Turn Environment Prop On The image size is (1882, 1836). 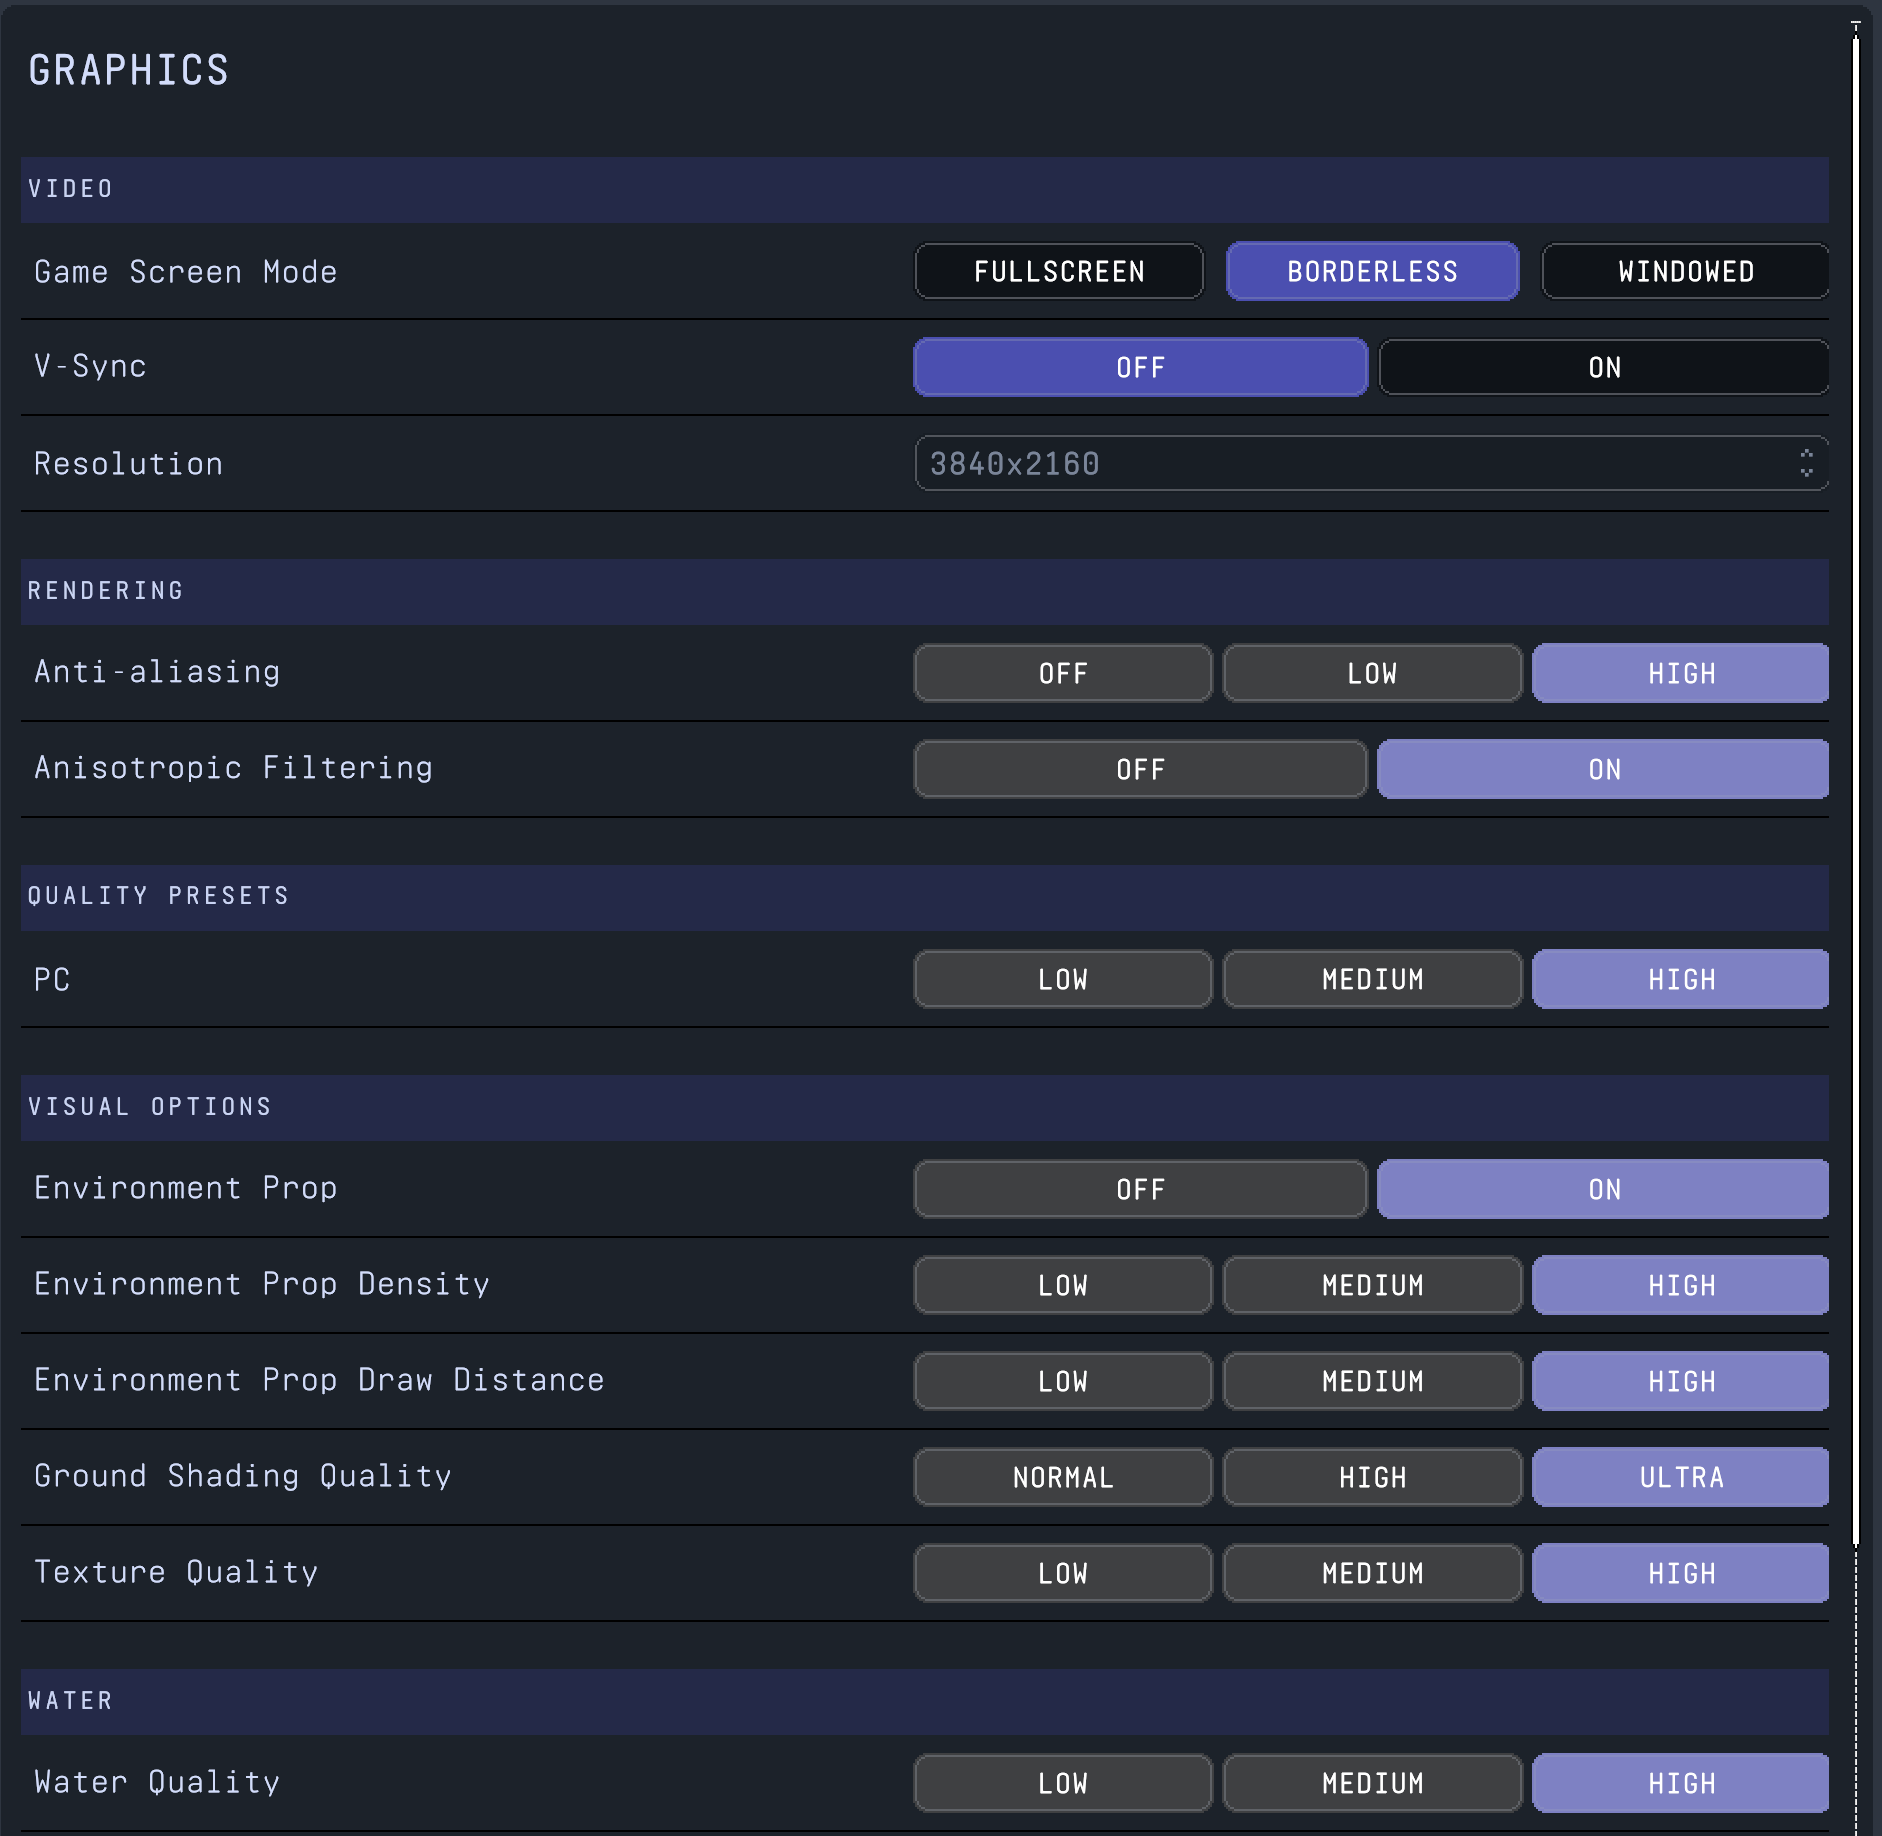coord(1604,1189)
